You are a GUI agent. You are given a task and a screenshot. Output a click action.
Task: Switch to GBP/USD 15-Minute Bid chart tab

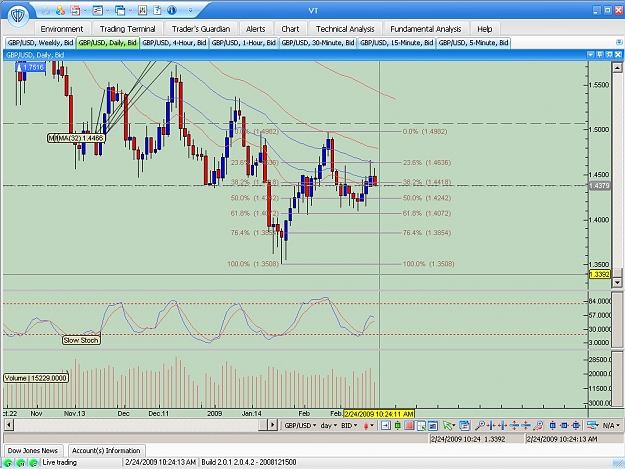pyautogui.click(x=397, y=43)
